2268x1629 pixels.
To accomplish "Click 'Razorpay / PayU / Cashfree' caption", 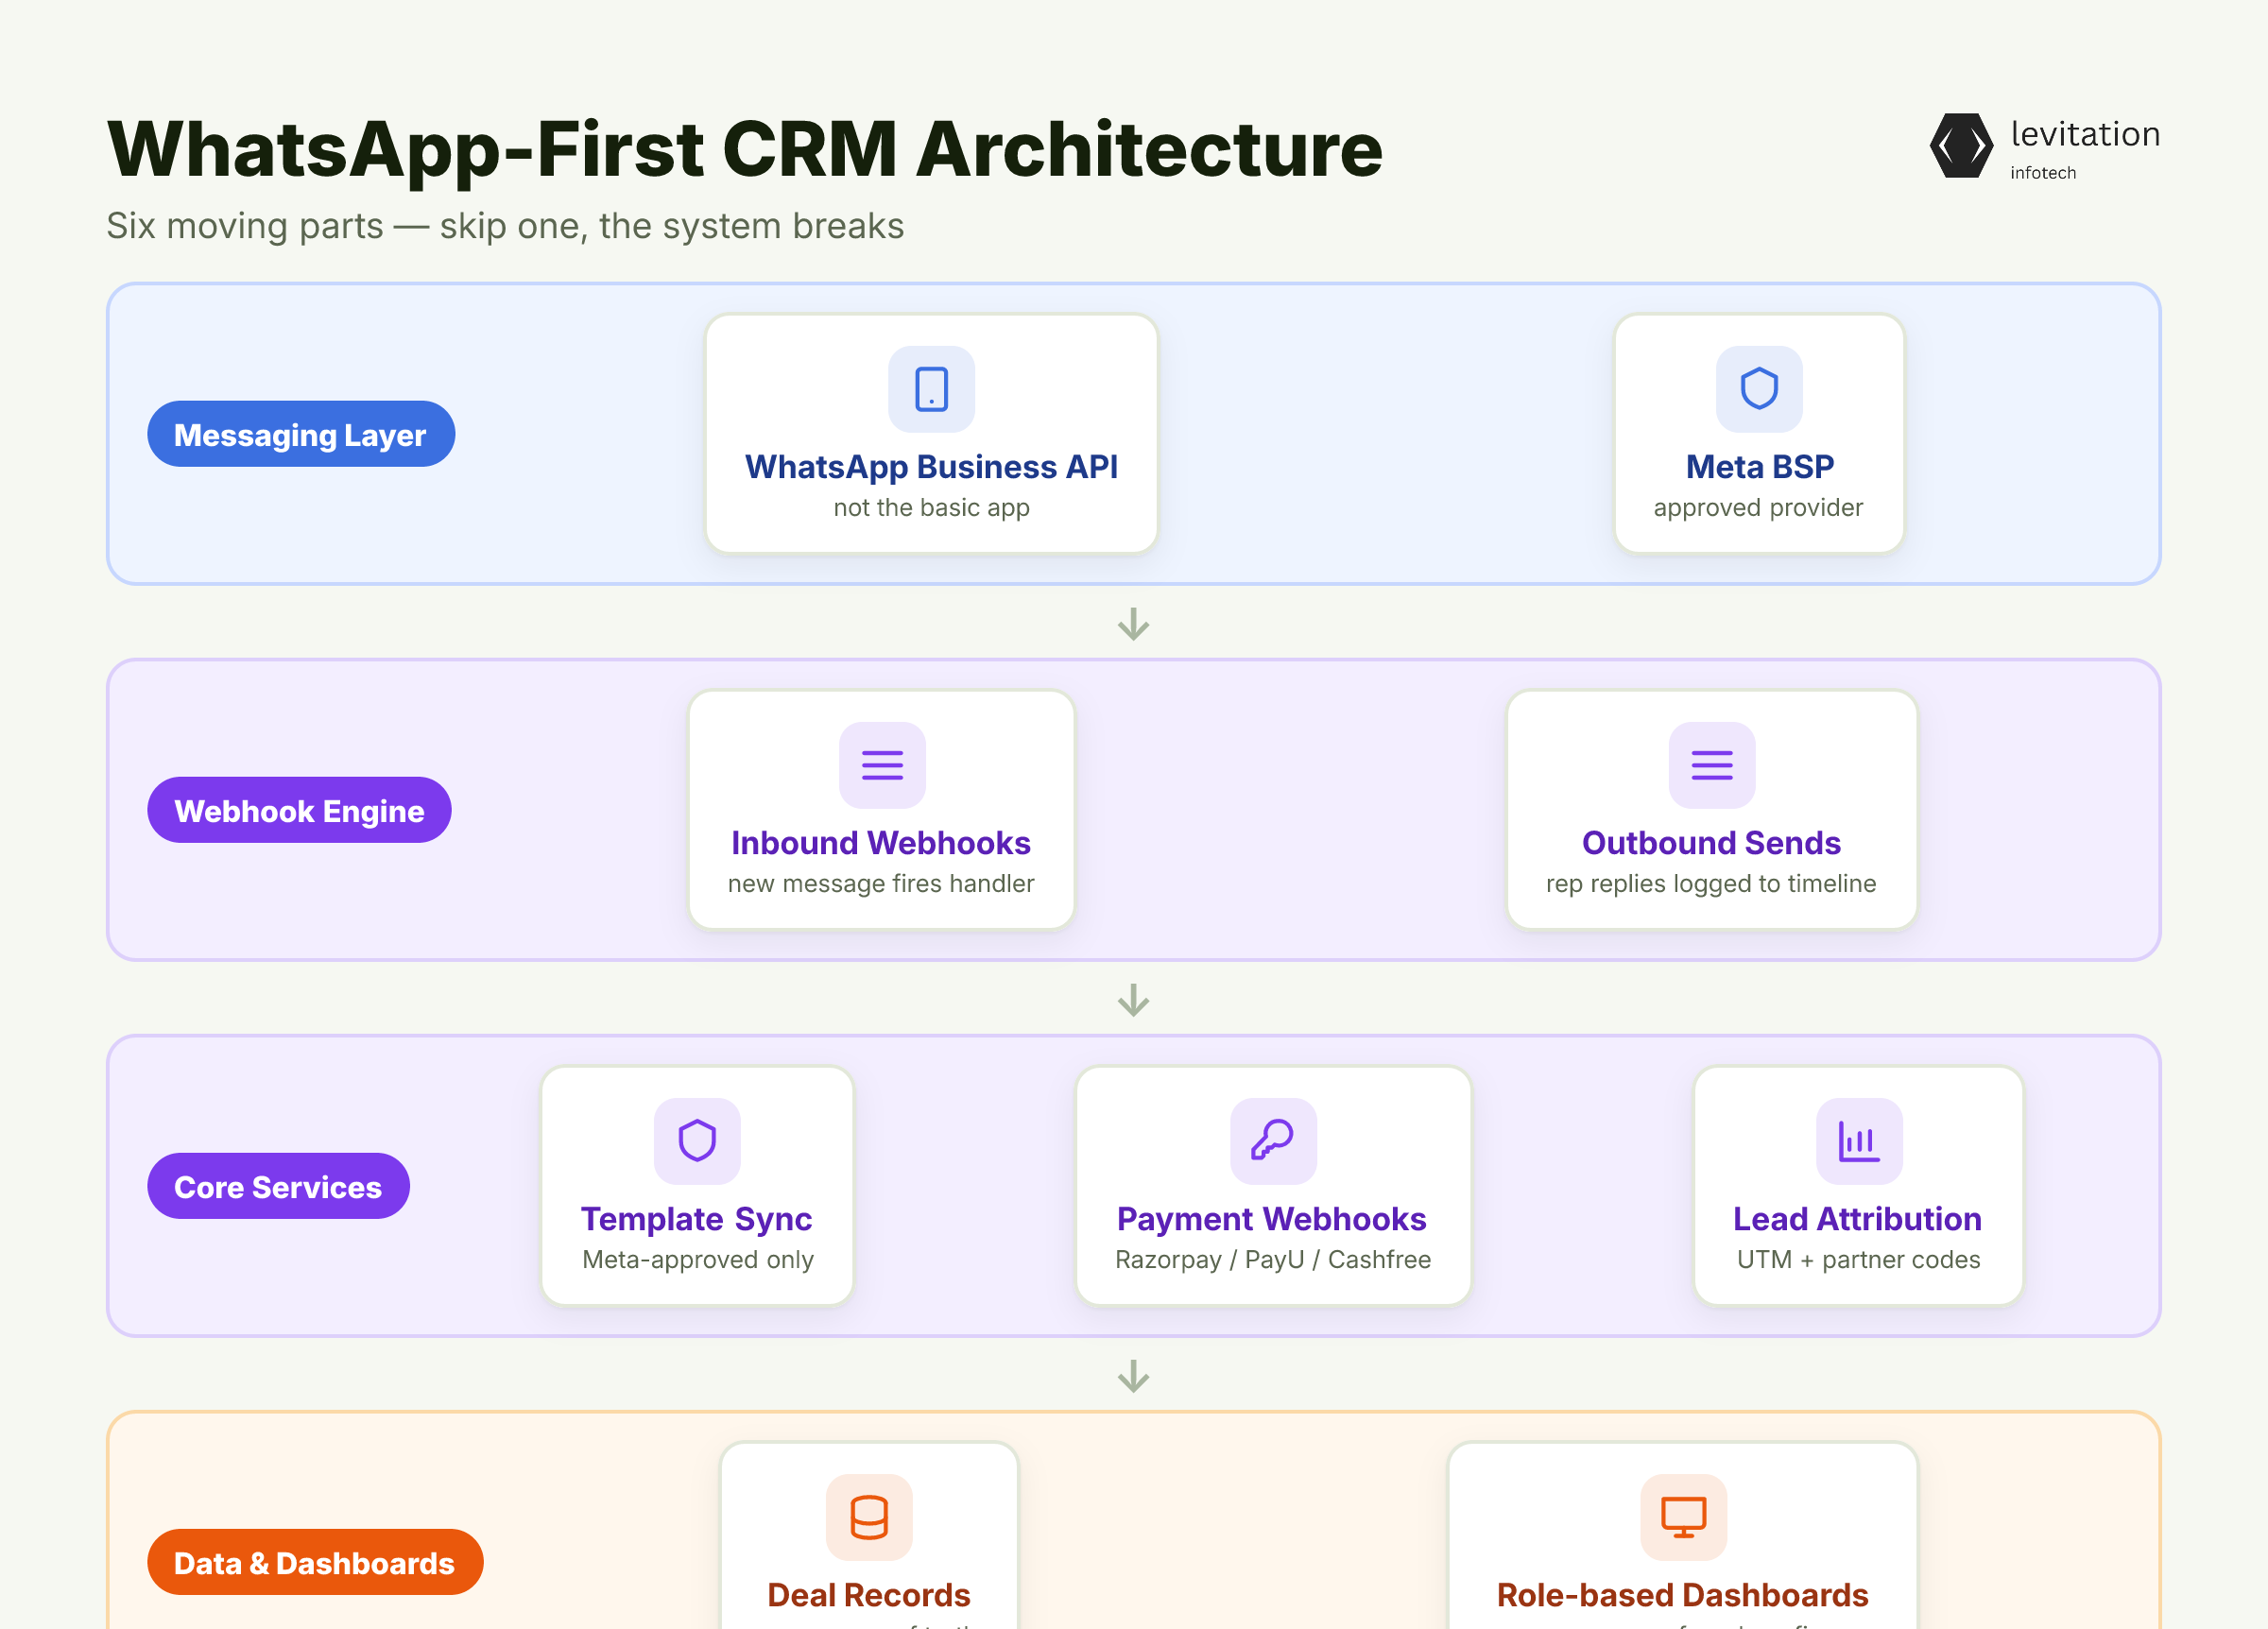I will click(x=1273, y=1260).
